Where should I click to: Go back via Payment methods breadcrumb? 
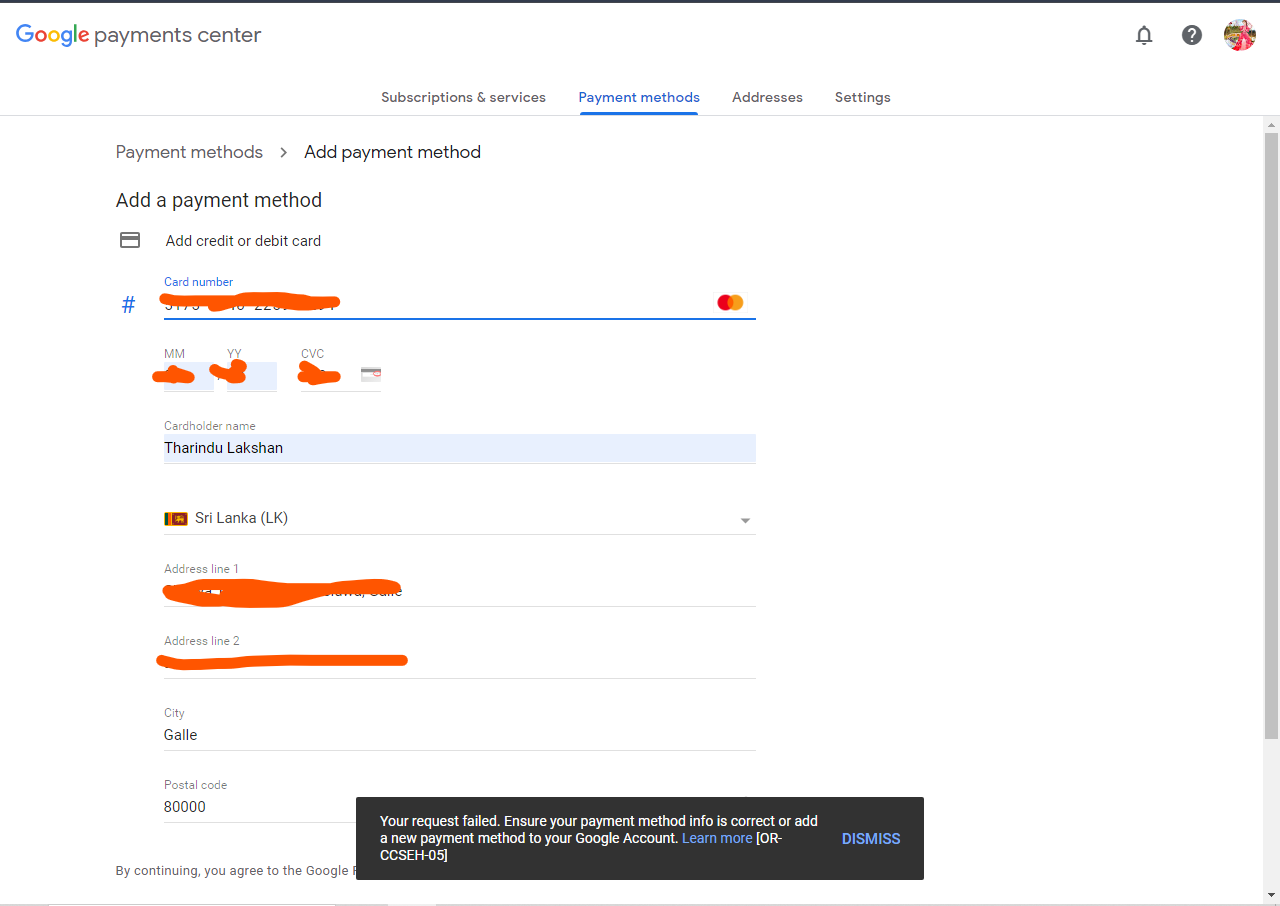[189, 152]
